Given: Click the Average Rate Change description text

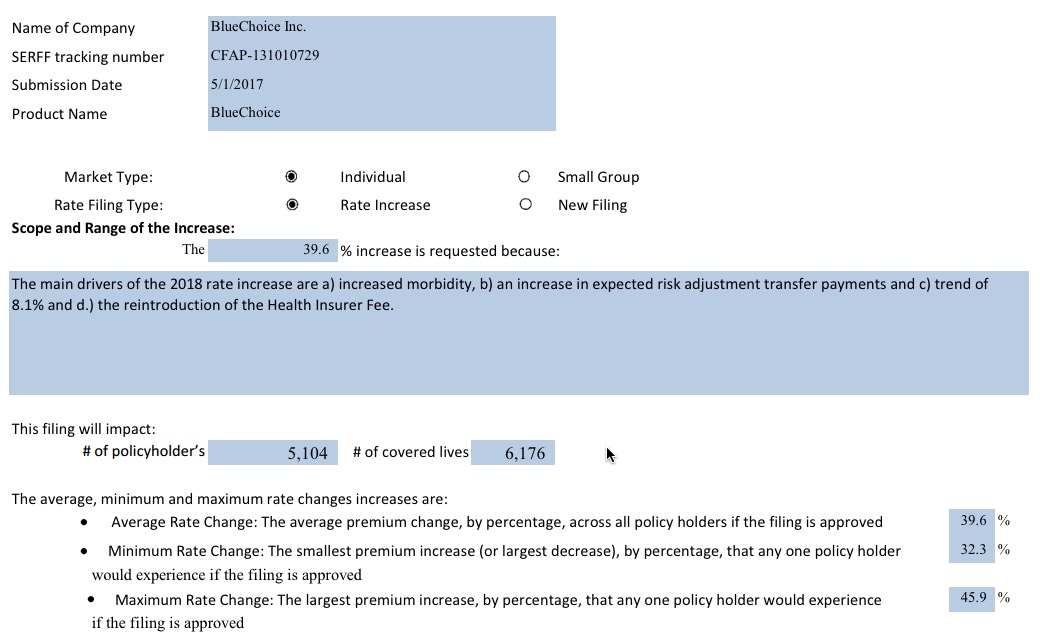Looking at the screenshot, I should click(496, 522).
